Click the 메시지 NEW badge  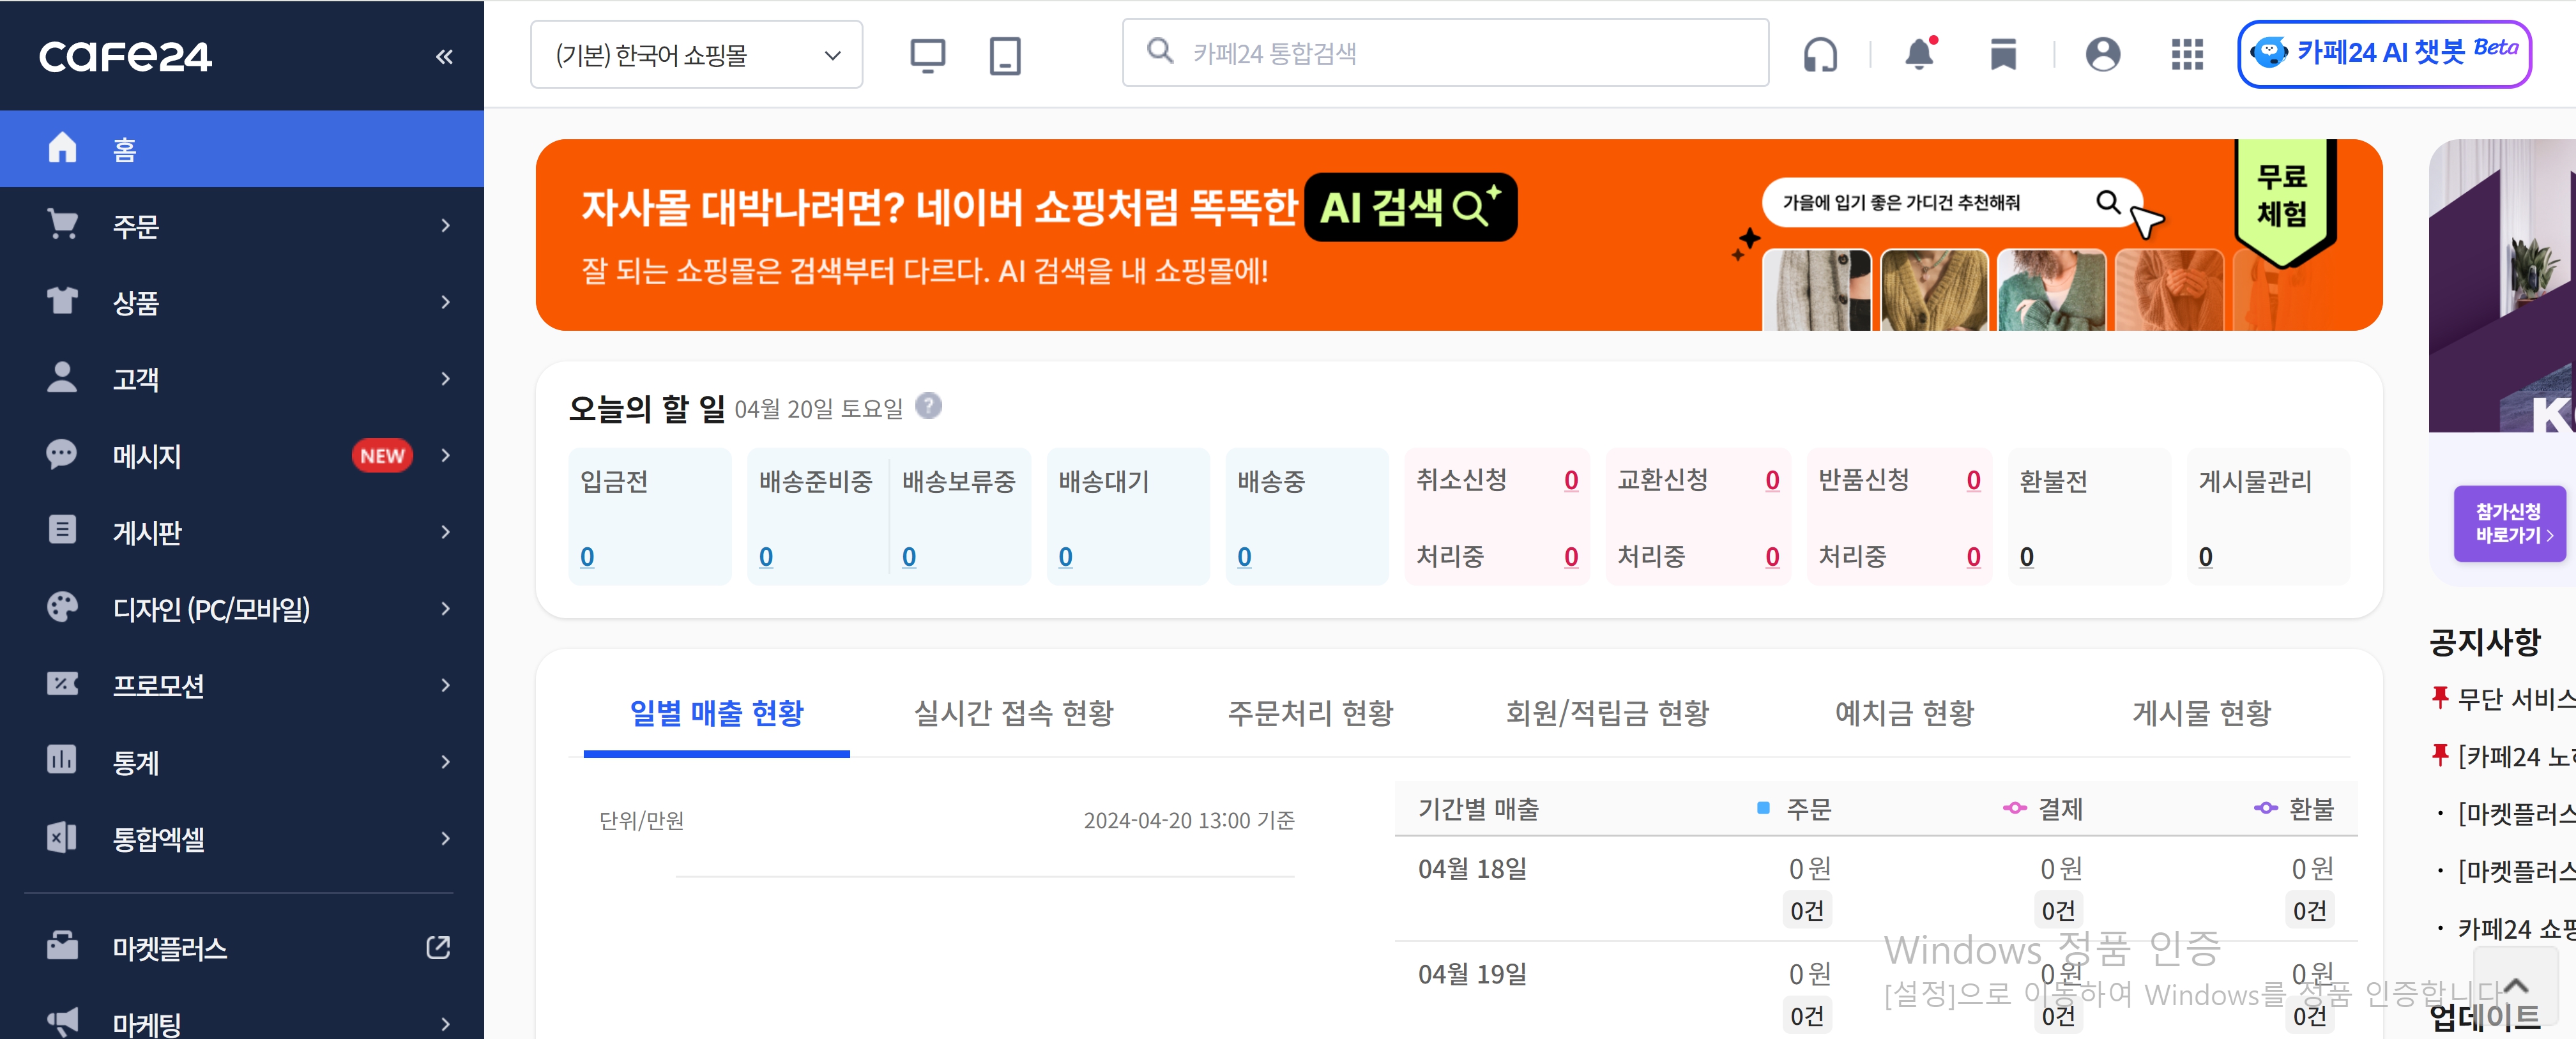click(382, 455)
